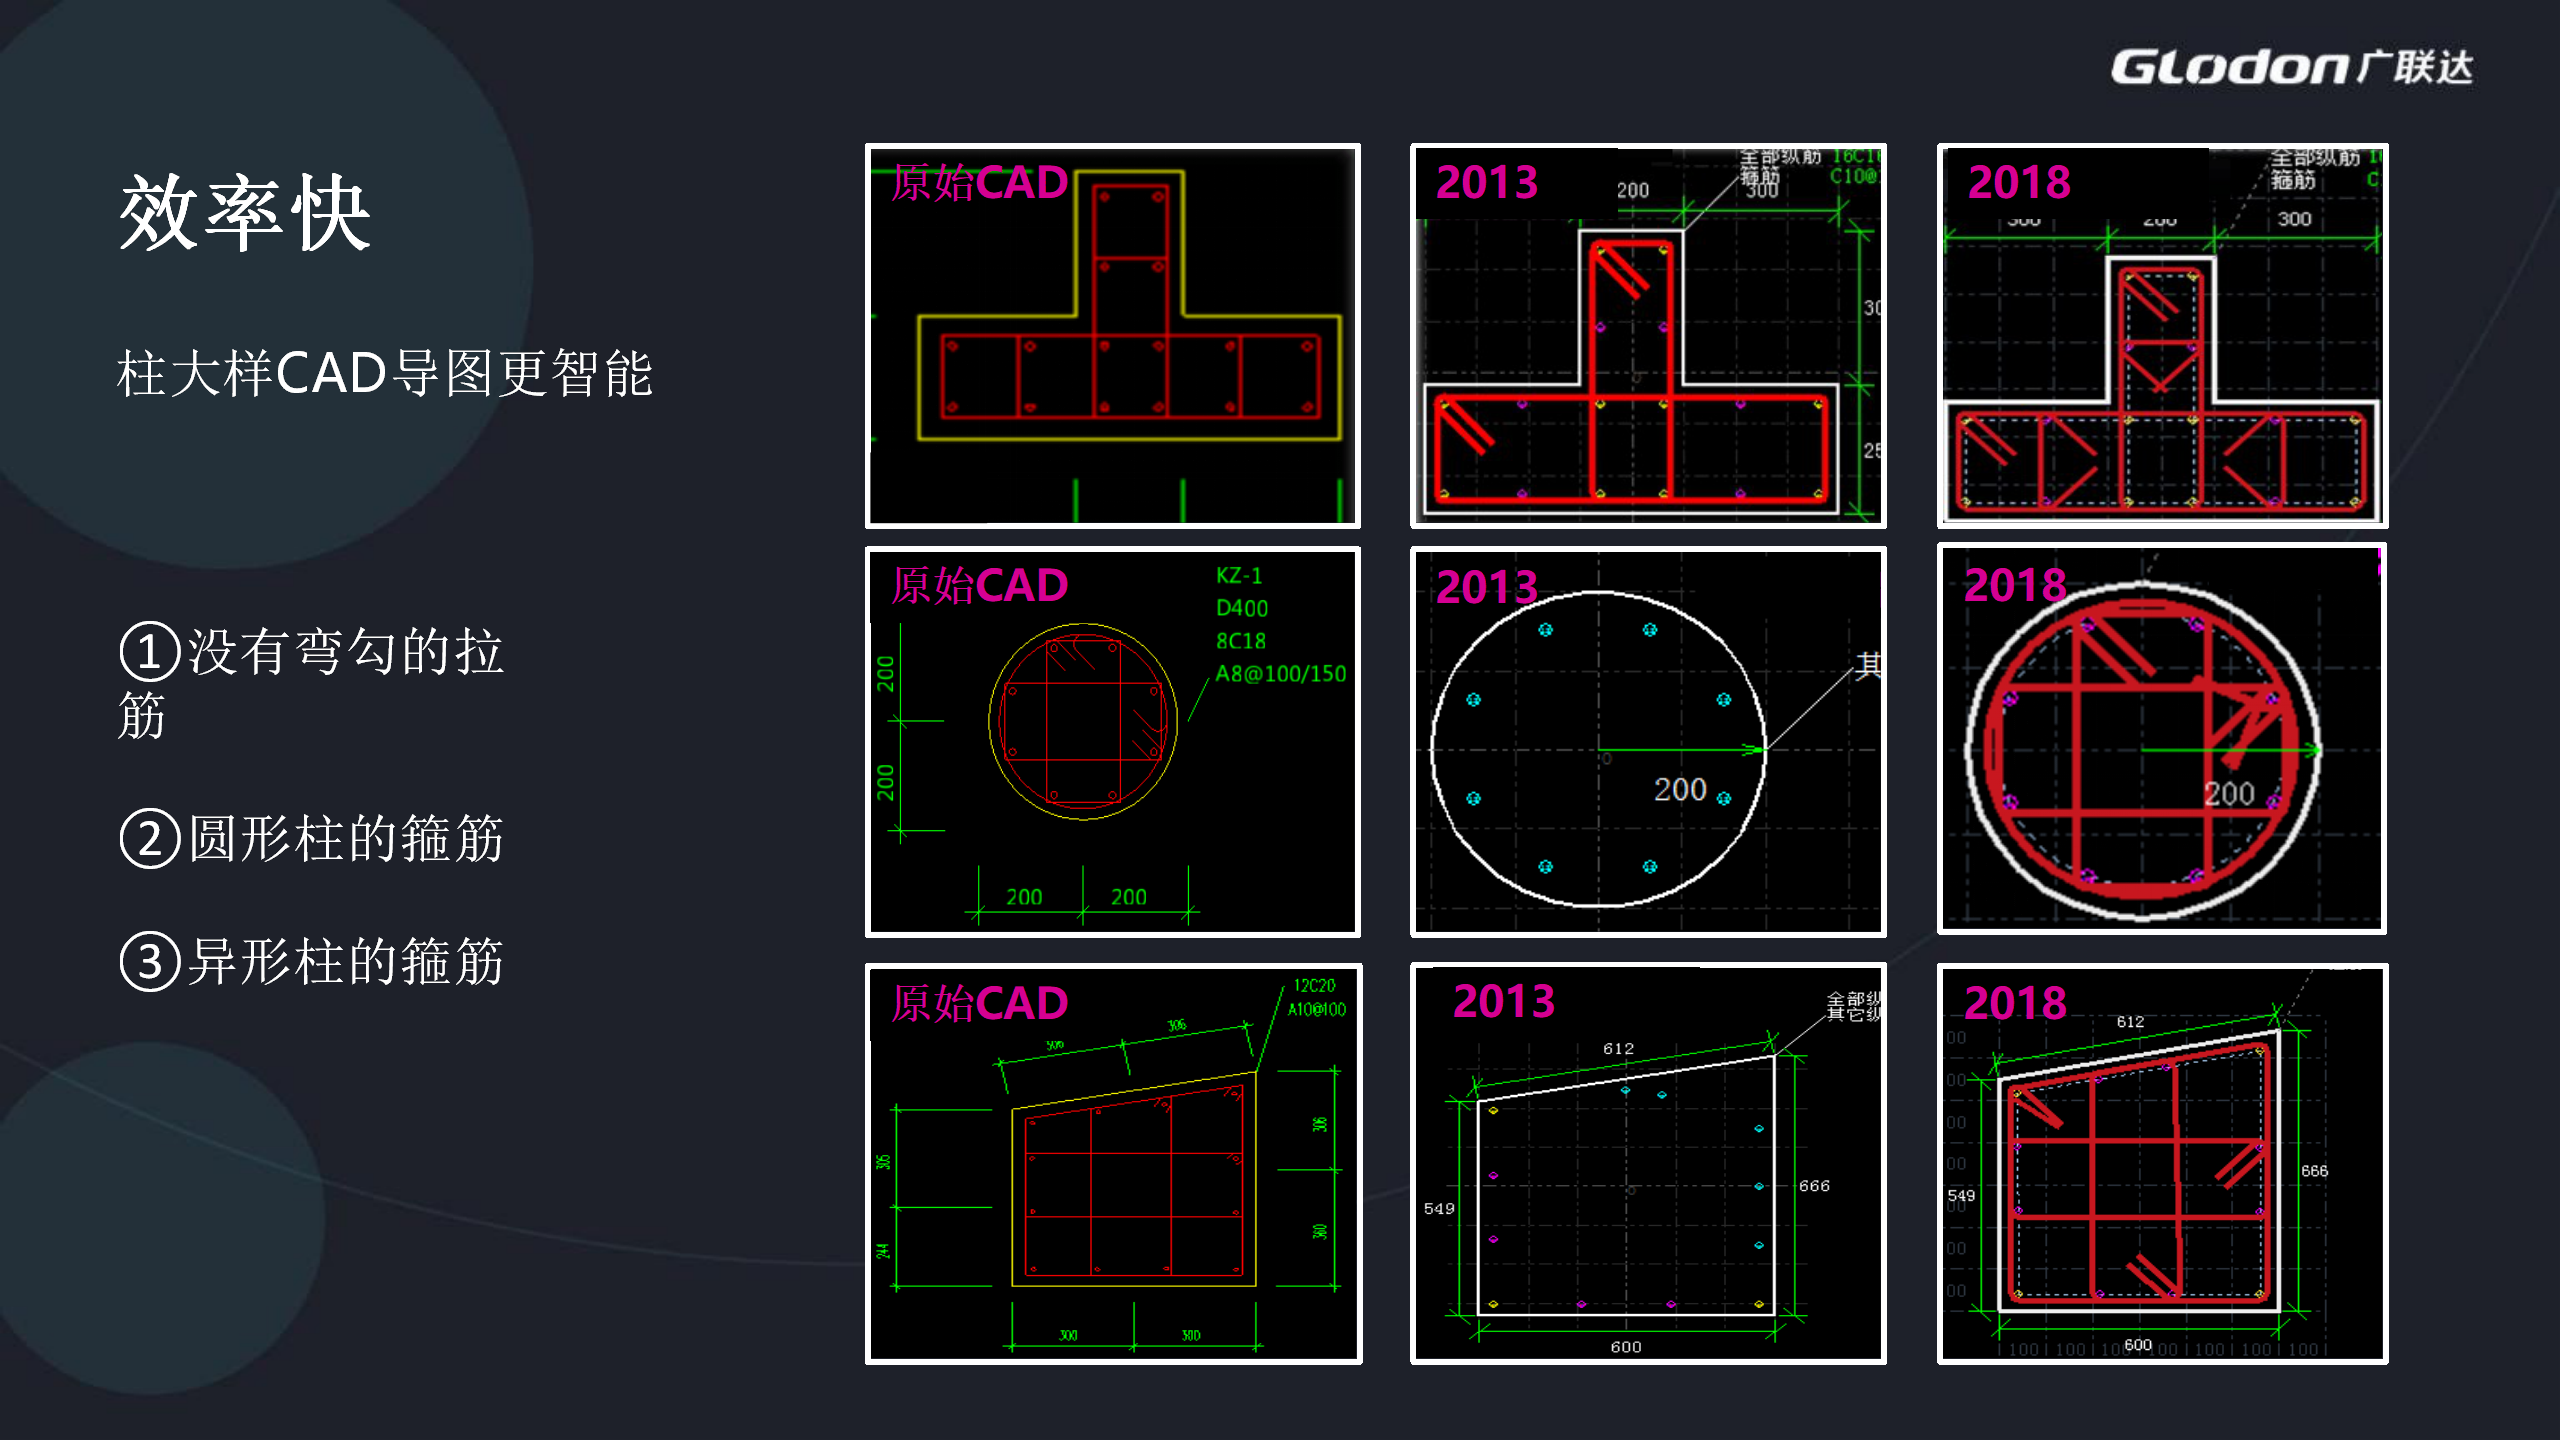Open the 2013 T-shaped column image
This screenshot has height=1440, width=2560.
click(1648, 336)
